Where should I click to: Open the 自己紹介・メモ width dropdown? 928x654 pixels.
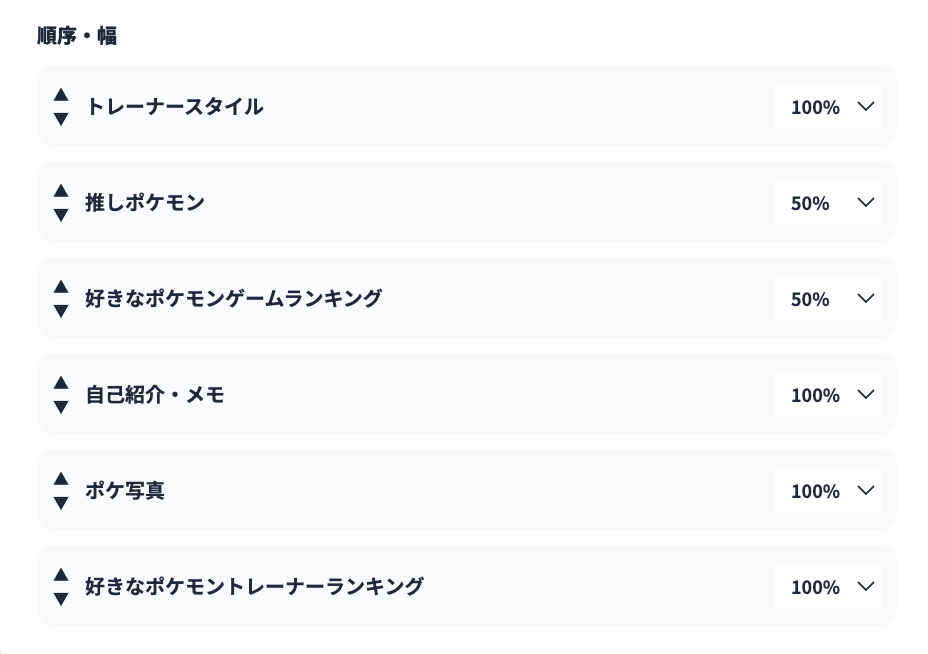click(828, 395)
